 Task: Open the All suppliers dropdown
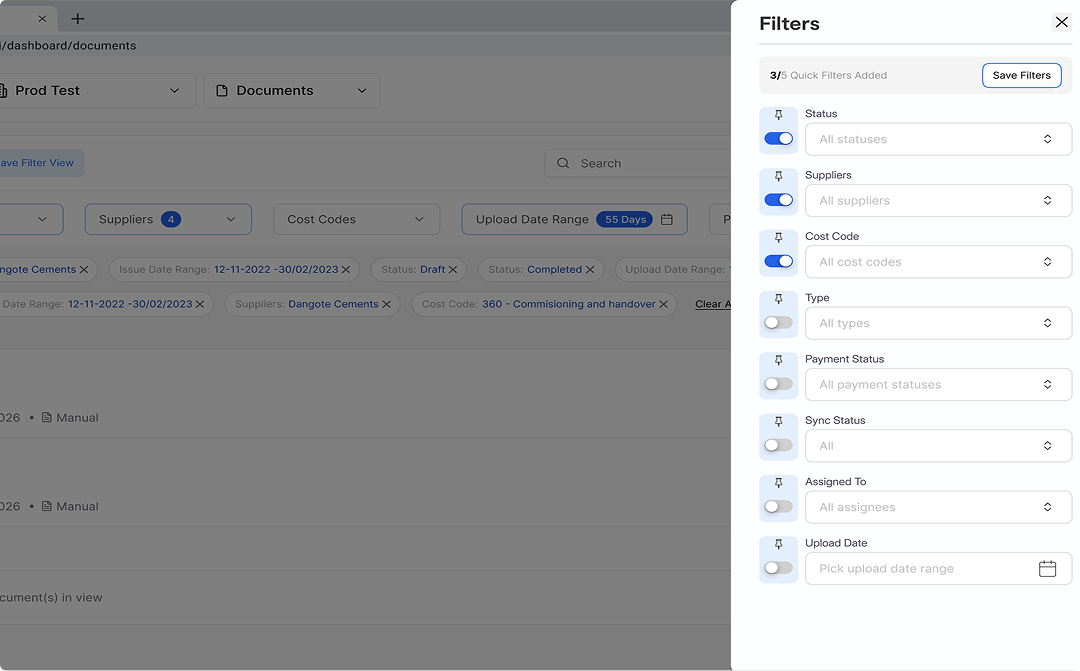(x=938, y=200)
